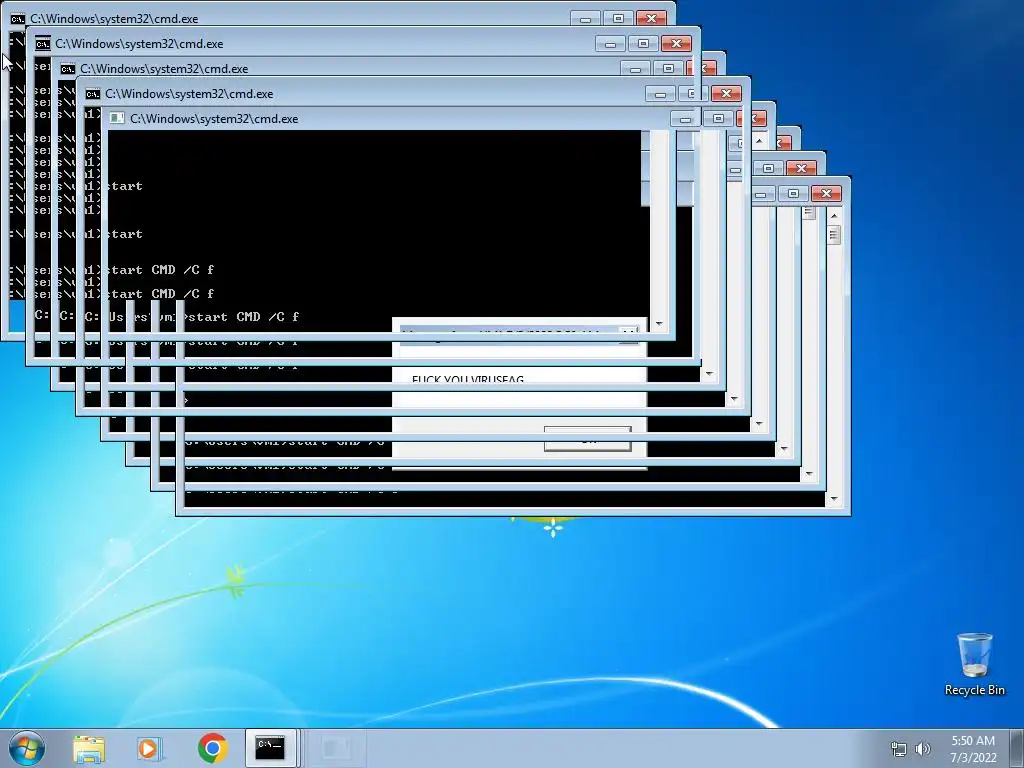Open the taskbar clock showing 5:50 AM
The width and height of the screenshot is (1024, 768).
[x=973, y=749]
